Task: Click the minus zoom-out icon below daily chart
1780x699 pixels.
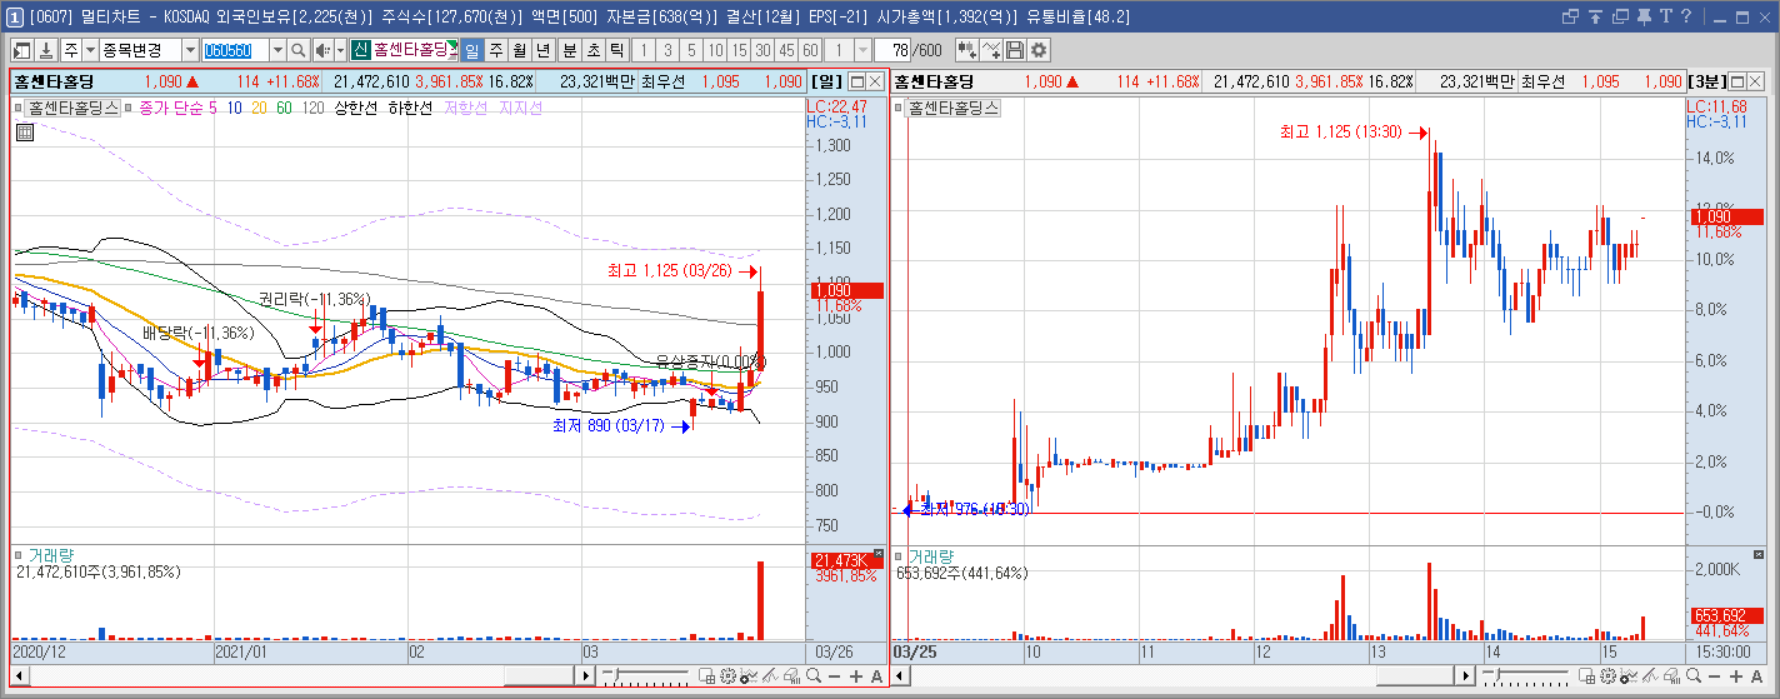Action: pyautogui.click(x=835, y=677)
